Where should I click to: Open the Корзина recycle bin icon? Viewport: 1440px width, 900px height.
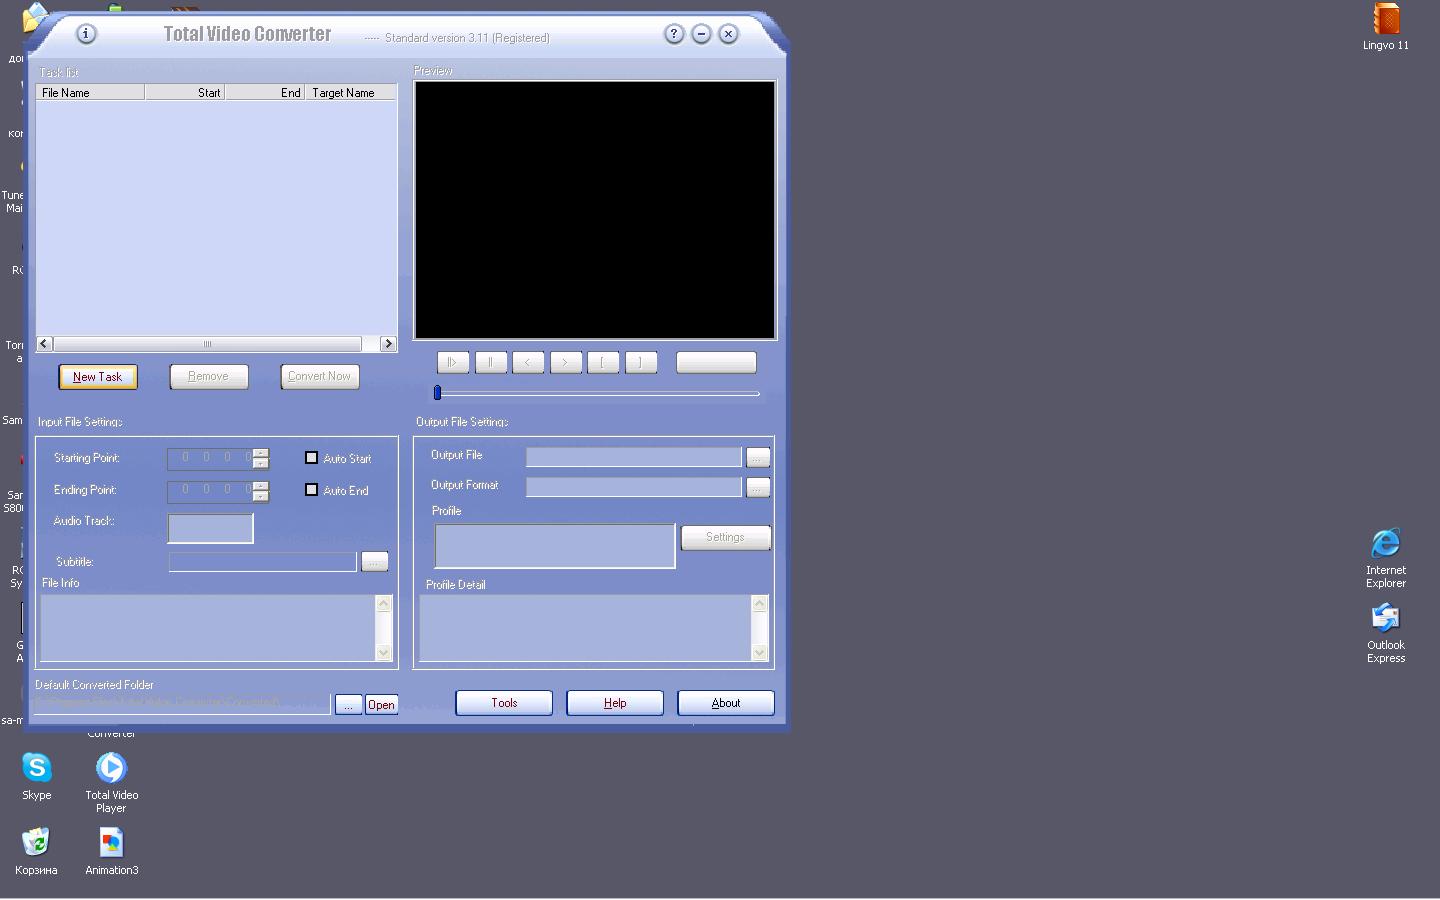point(36,852)
